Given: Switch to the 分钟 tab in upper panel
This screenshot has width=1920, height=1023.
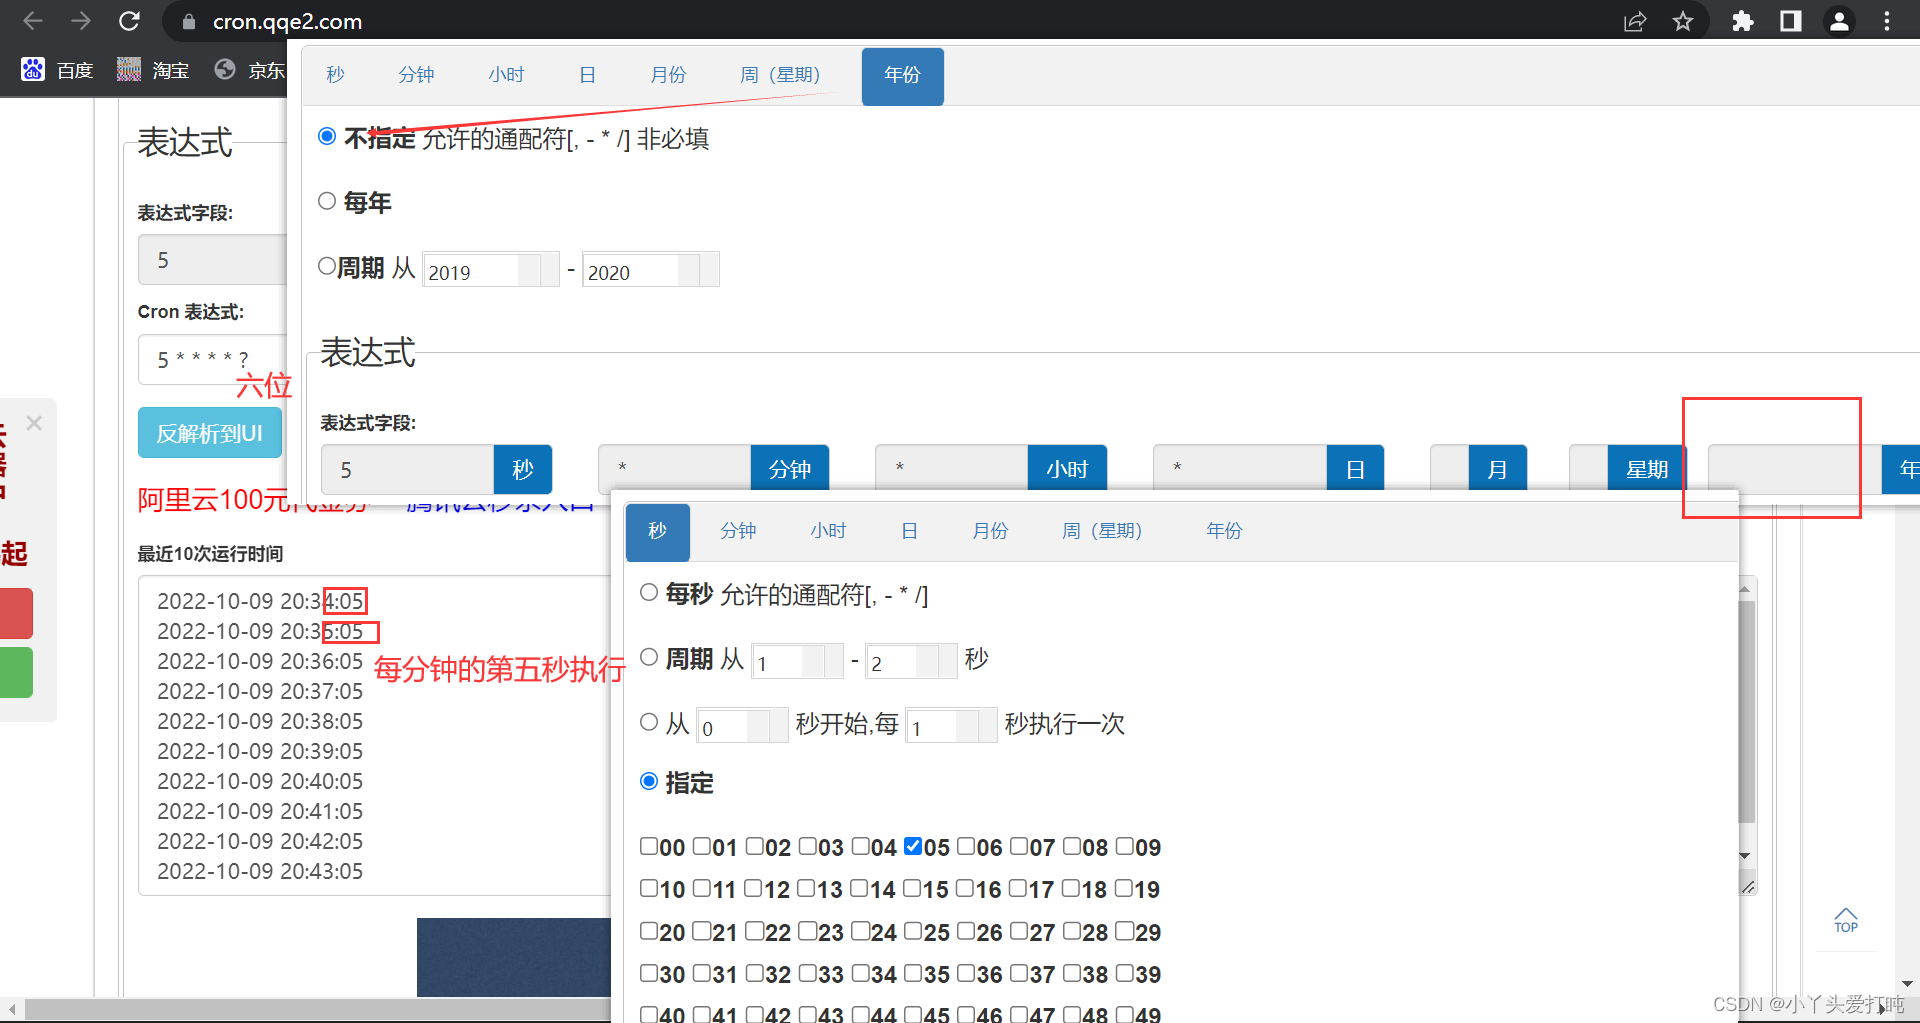Looking at the screenshot, I should tap(416, 76).
